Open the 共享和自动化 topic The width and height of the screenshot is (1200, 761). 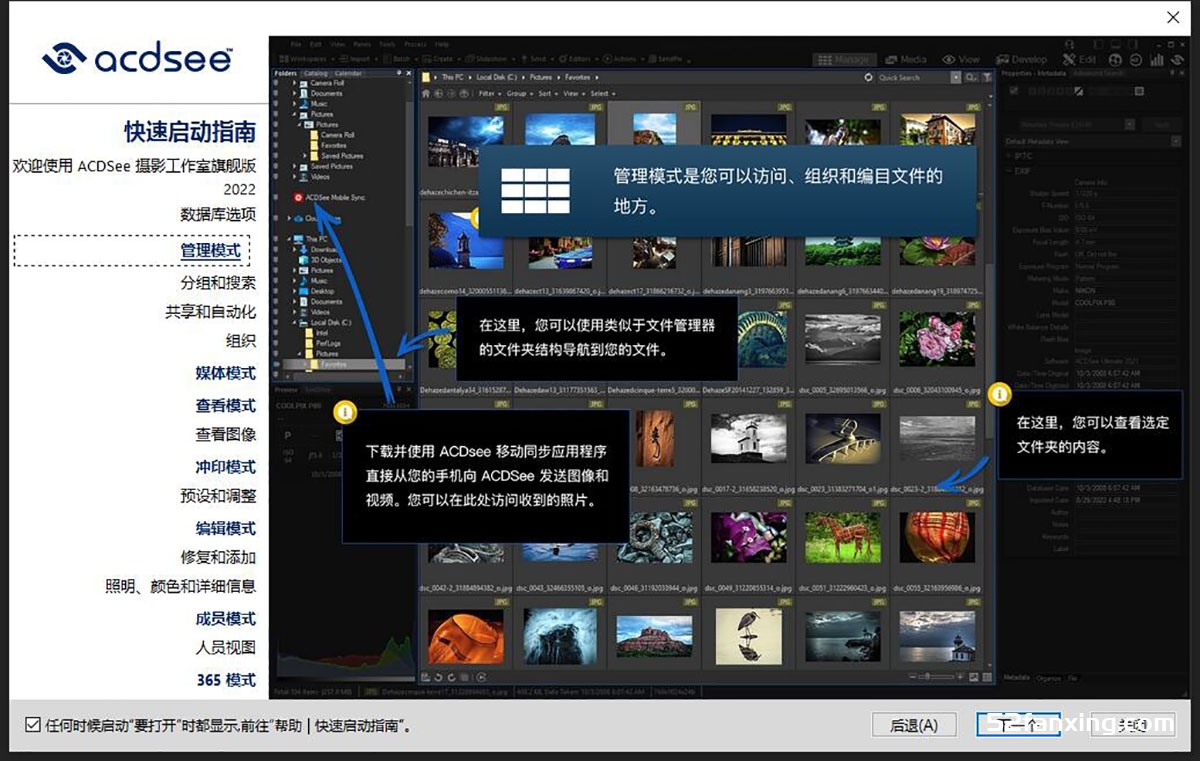(x=210, y=312)
